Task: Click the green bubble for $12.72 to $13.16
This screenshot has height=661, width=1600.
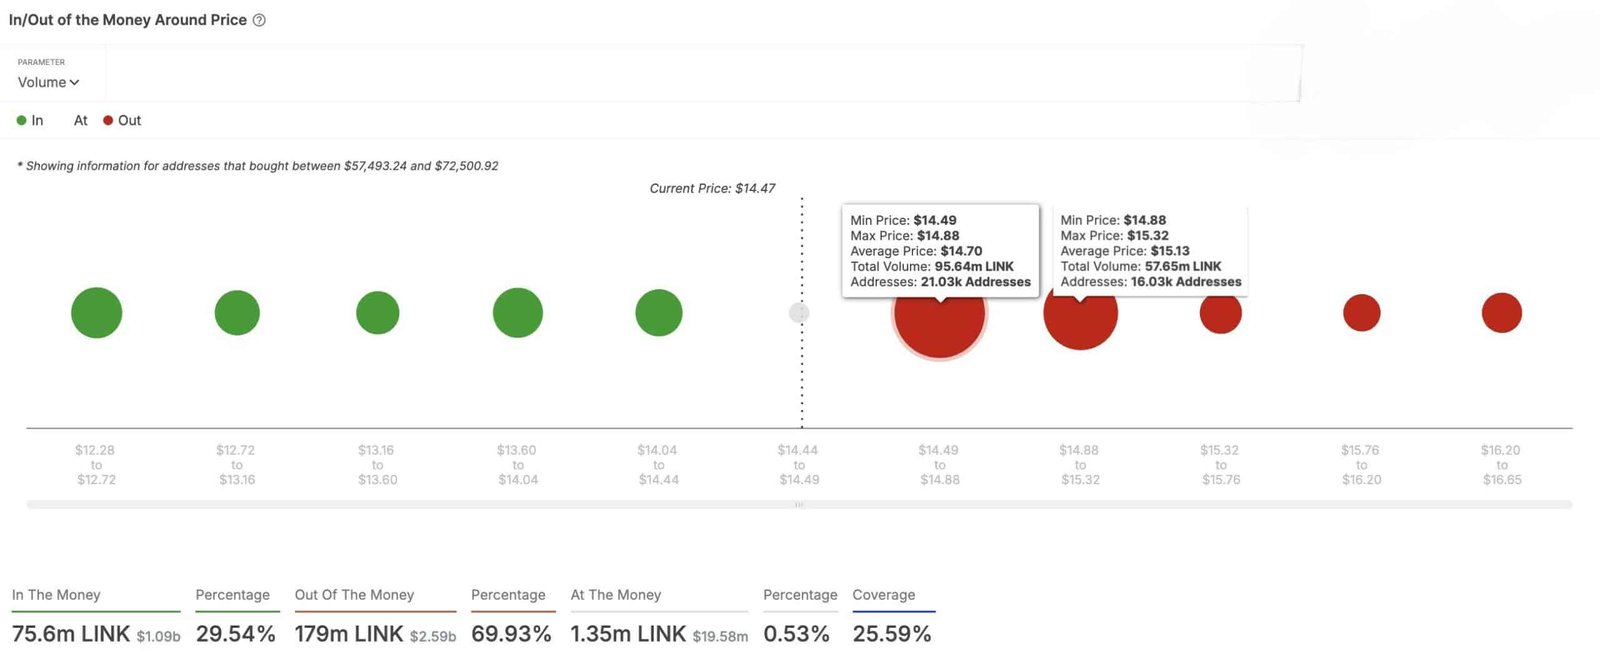Action: coord(237,313)
